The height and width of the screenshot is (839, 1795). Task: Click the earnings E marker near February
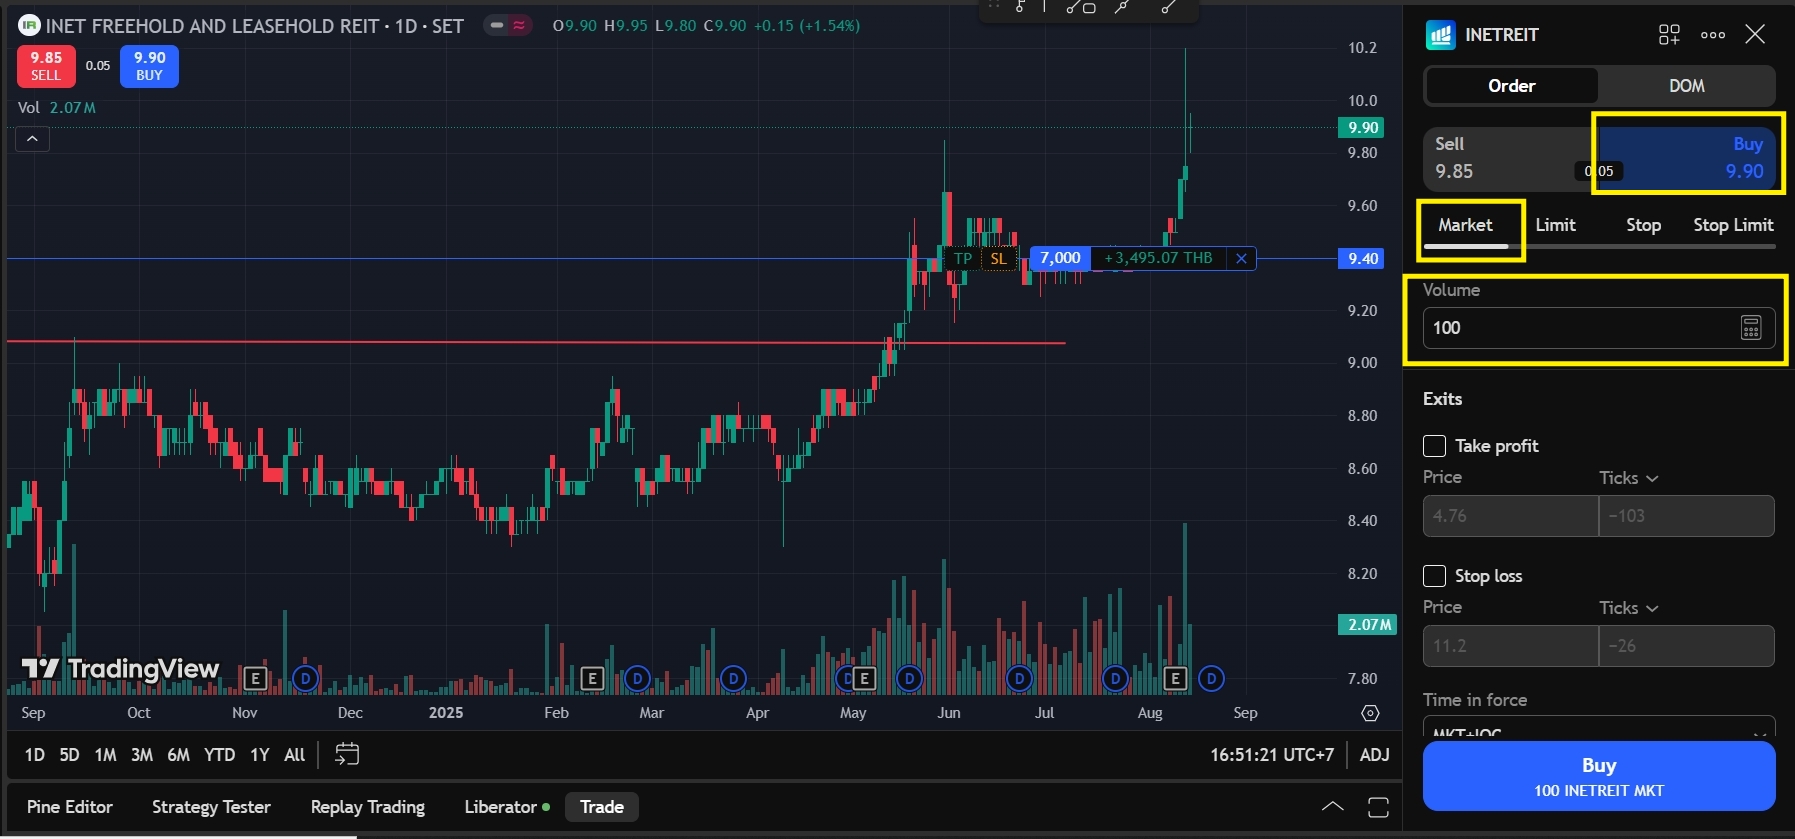pyautogui.click(x=592, y=679)
